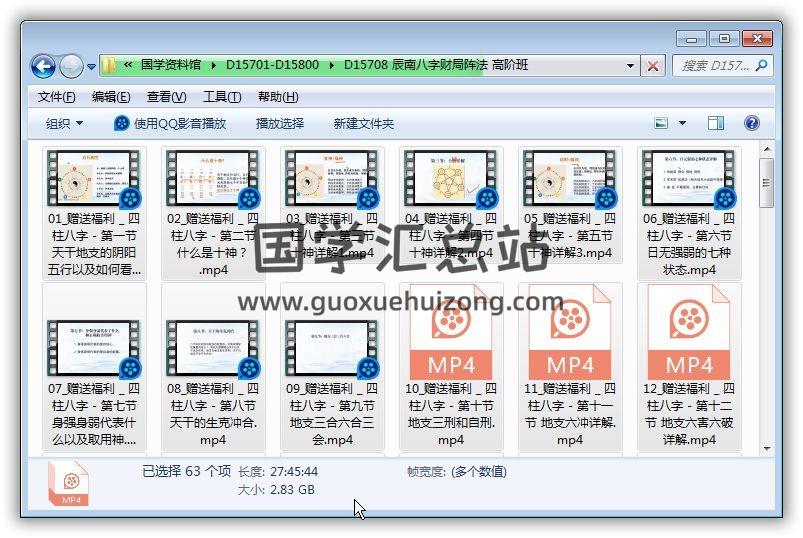Viewport: 803px width, 538px height.
Task: Select video thumbnail 06 第六节
Action: (x=689, y=179)
